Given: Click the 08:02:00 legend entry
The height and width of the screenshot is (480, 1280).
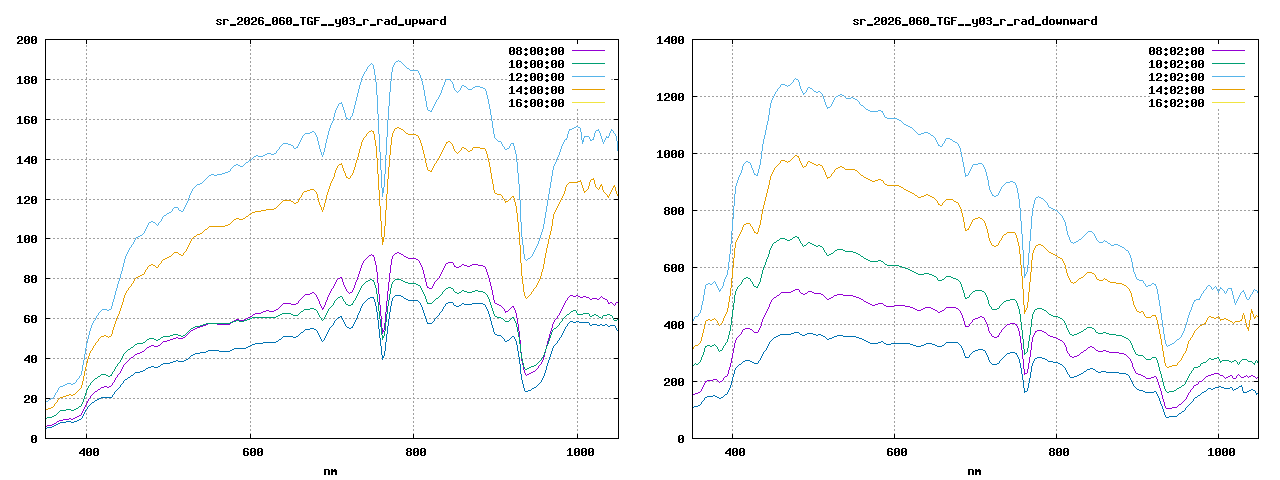Looking at the screenshot, I should 1176,51.
